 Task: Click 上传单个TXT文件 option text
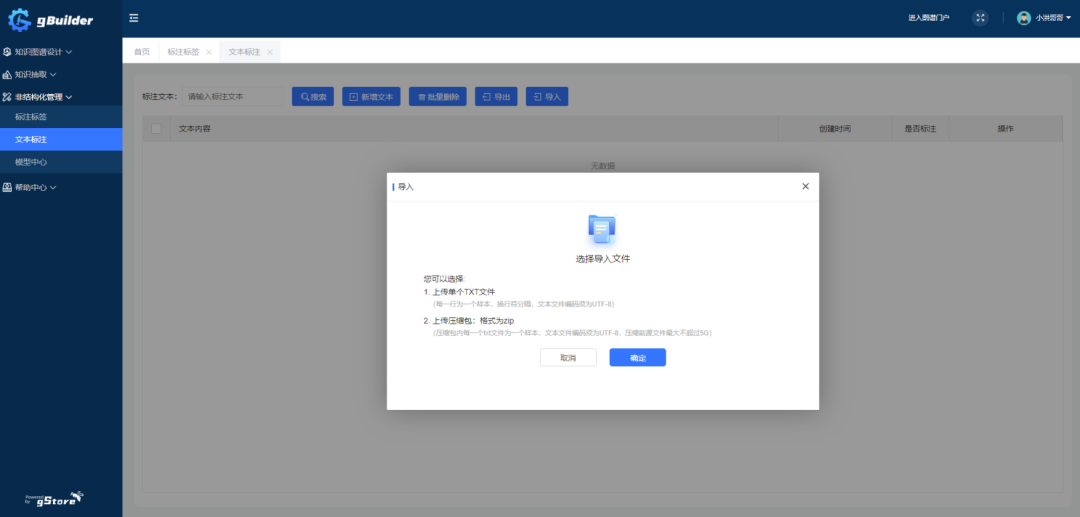click(x=463, y=292)
